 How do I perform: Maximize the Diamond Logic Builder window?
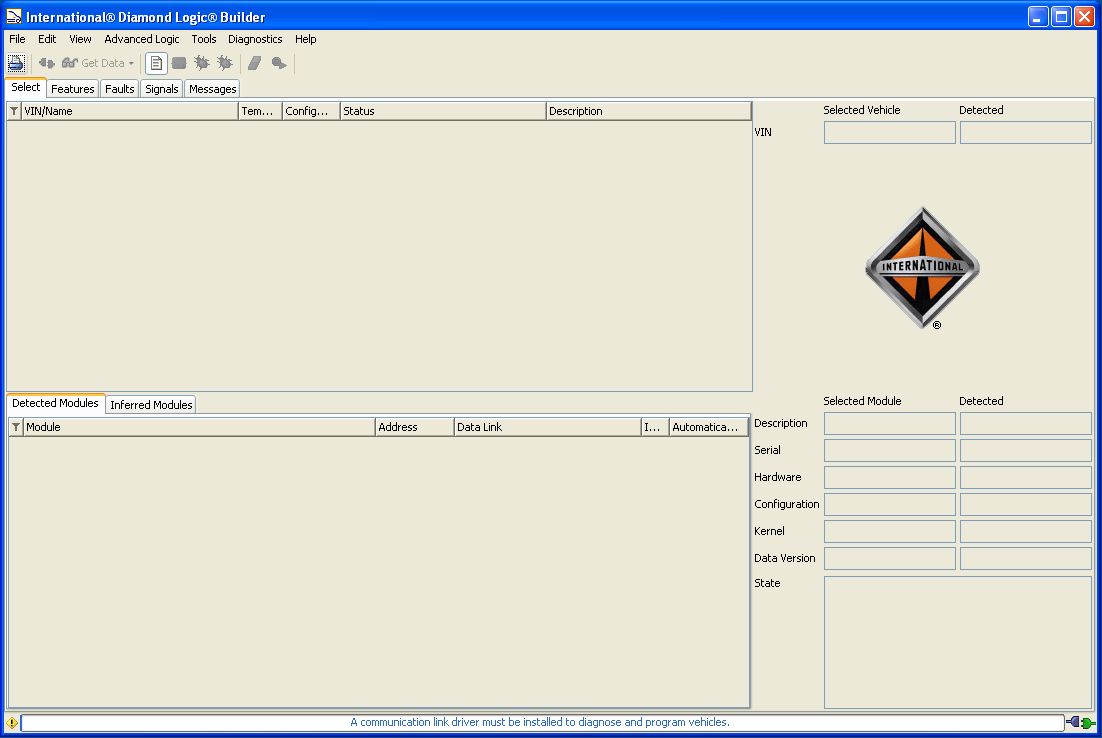point(1061,16)
